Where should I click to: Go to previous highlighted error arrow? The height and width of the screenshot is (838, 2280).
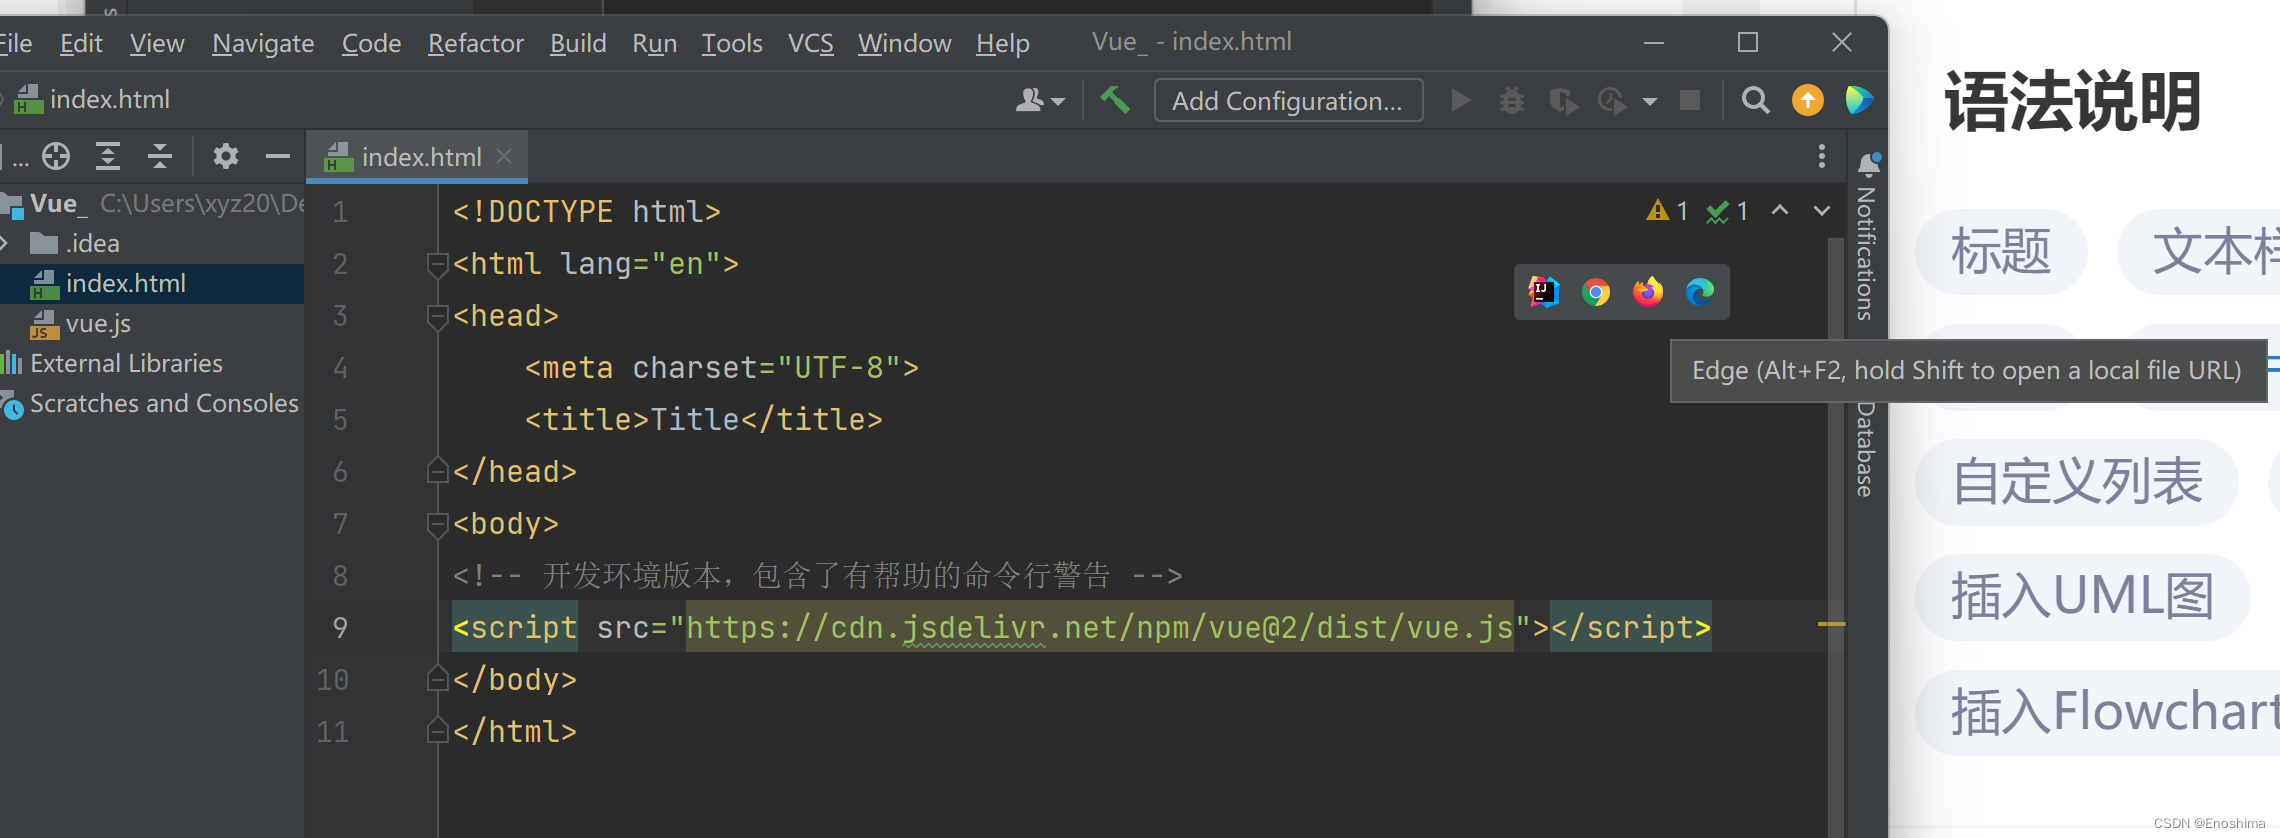pos(1780,210)
